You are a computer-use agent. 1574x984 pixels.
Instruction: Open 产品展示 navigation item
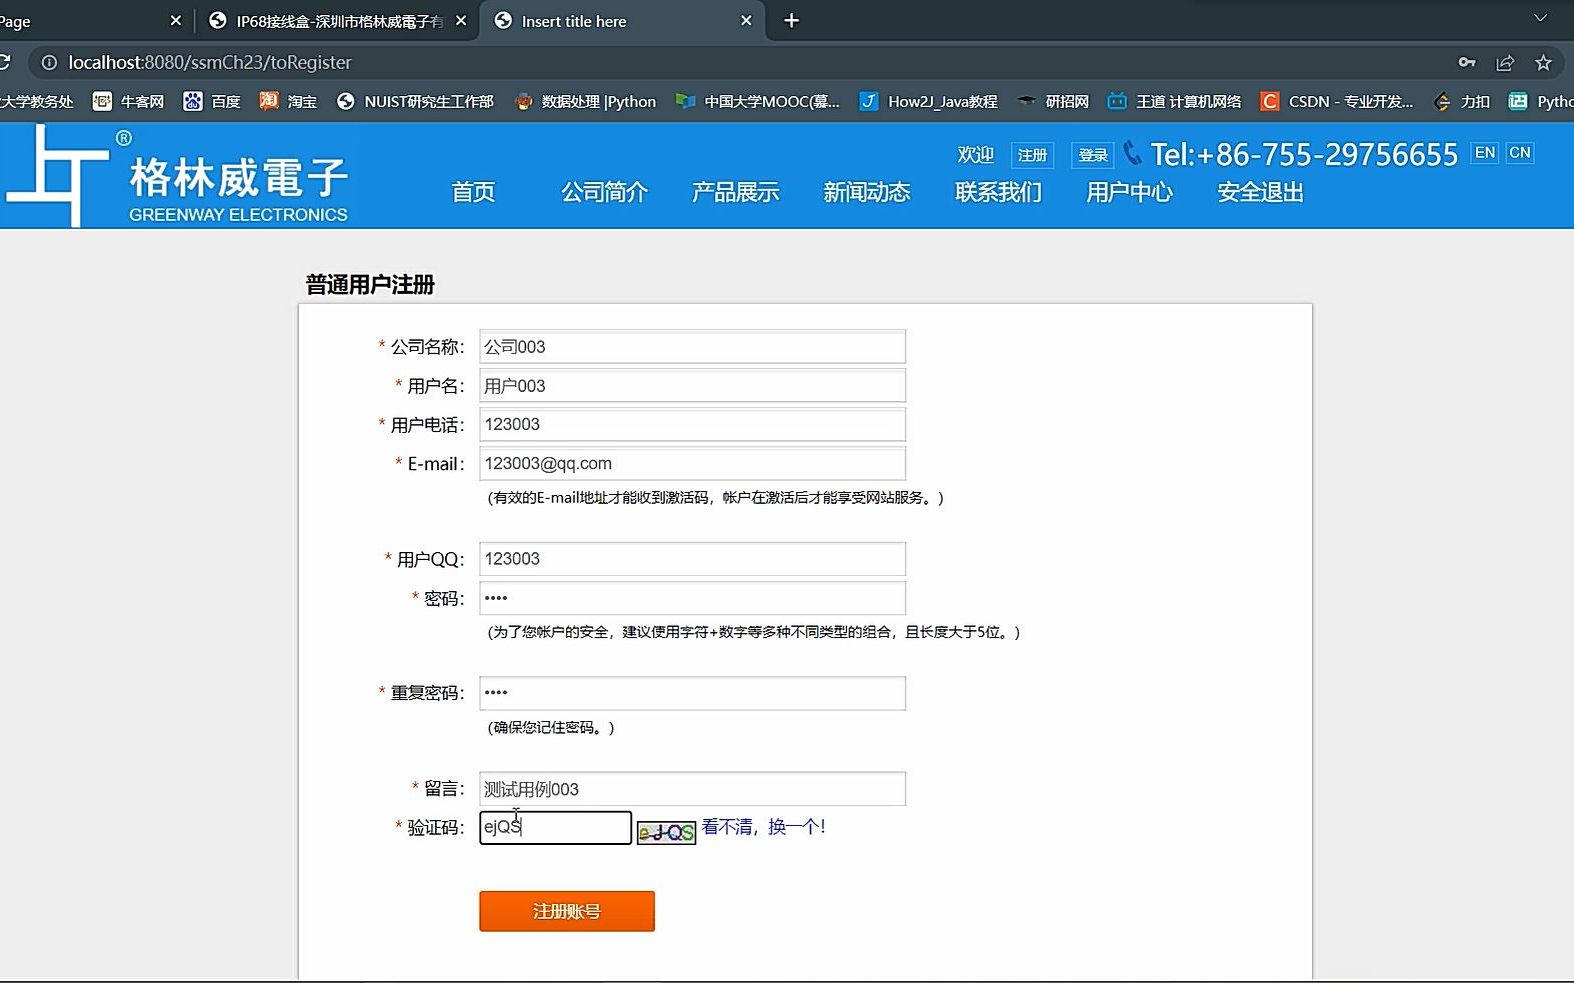[x=735, y=192]
